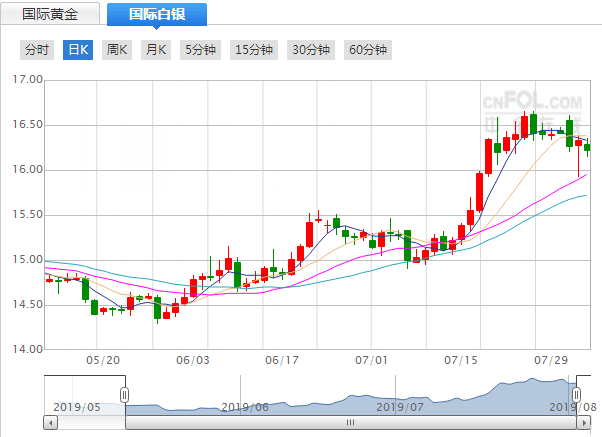Click the 17.00 price axis label

pyautogui.click(x=27, y=79)
